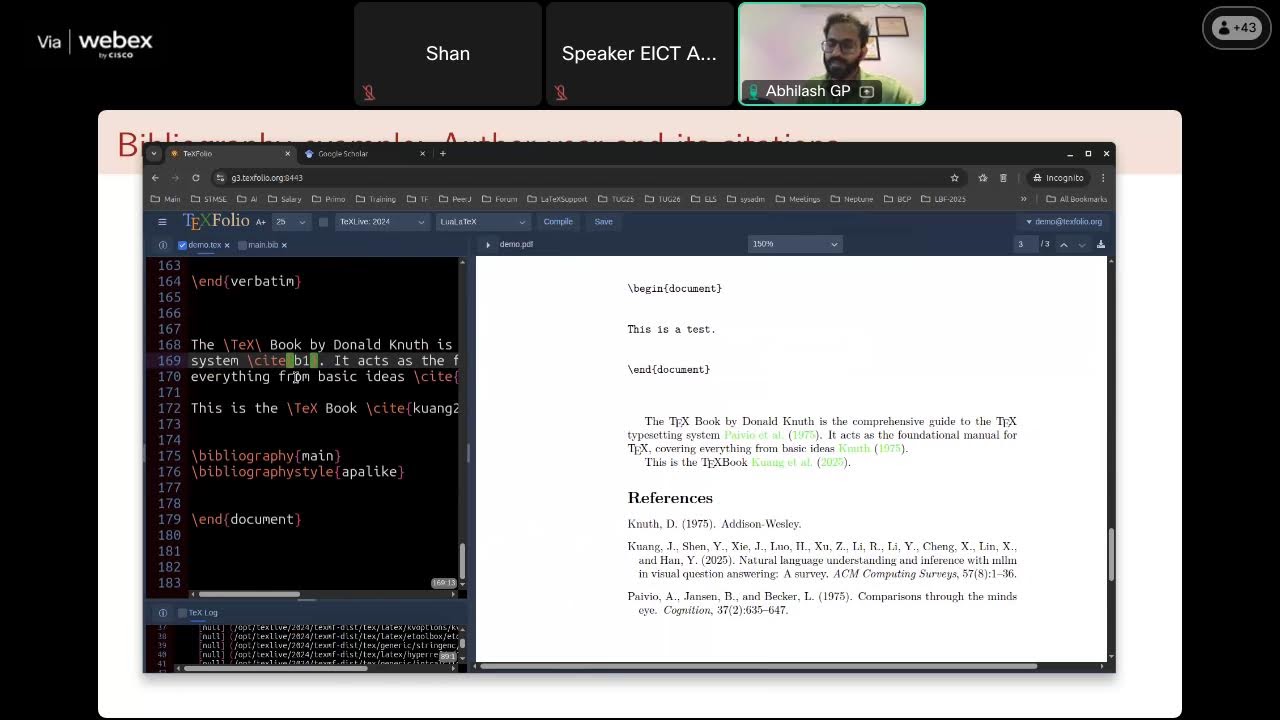Open the demo@texfolio.org account dropdown
The width and height of the screenshot is (1280, 720).
pyautogui.click(x=1064, y=222)
